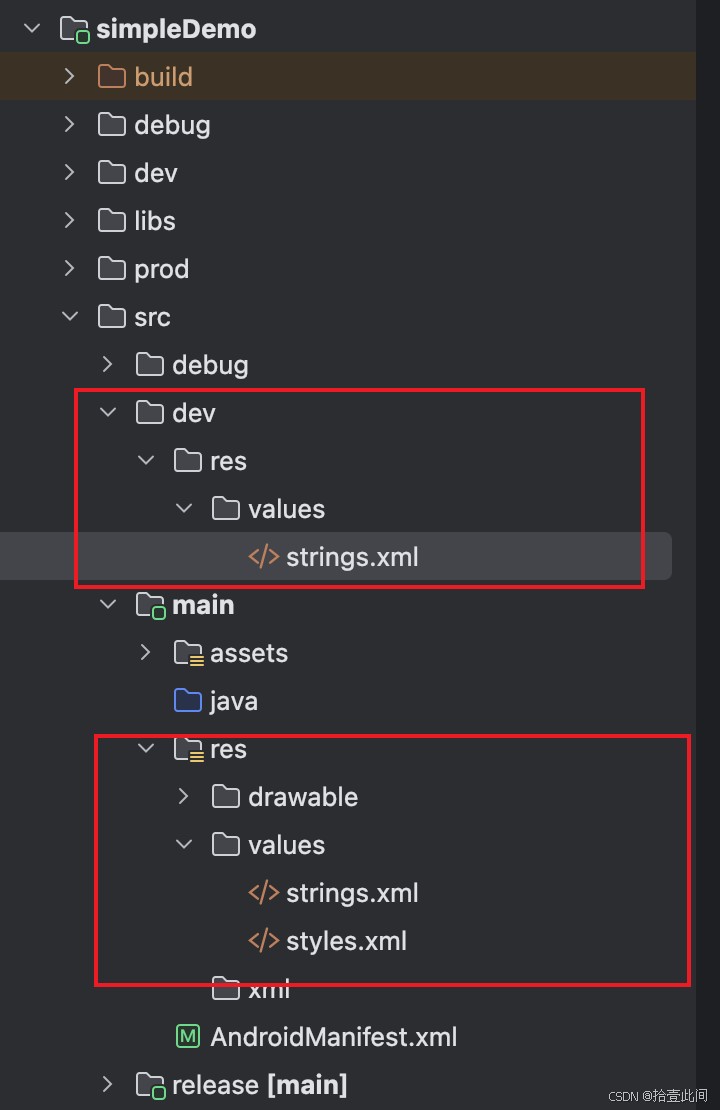This screenshot has height=1110, width=720.
Task: Click the styles.xml file icon
Action: point(264,941)
